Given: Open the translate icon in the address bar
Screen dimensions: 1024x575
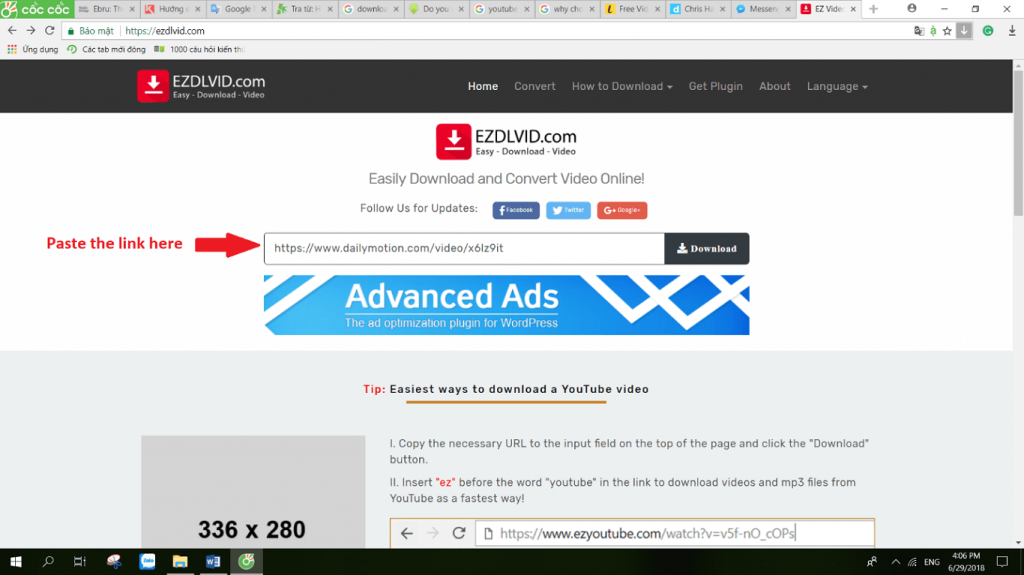Looking at the screenshot, I should 919,31.
